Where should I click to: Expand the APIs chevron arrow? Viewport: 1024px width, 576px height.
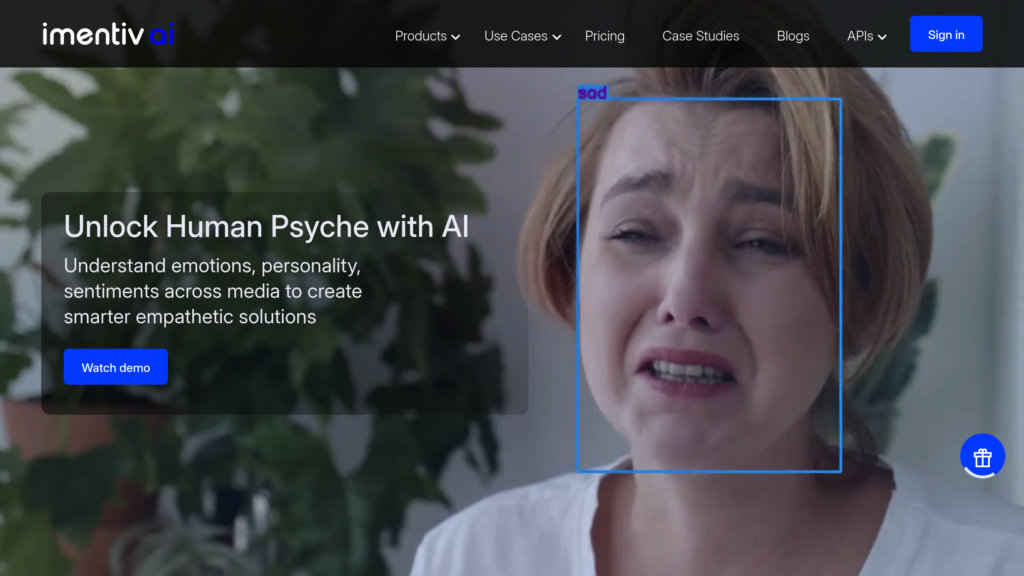[882, 37]
